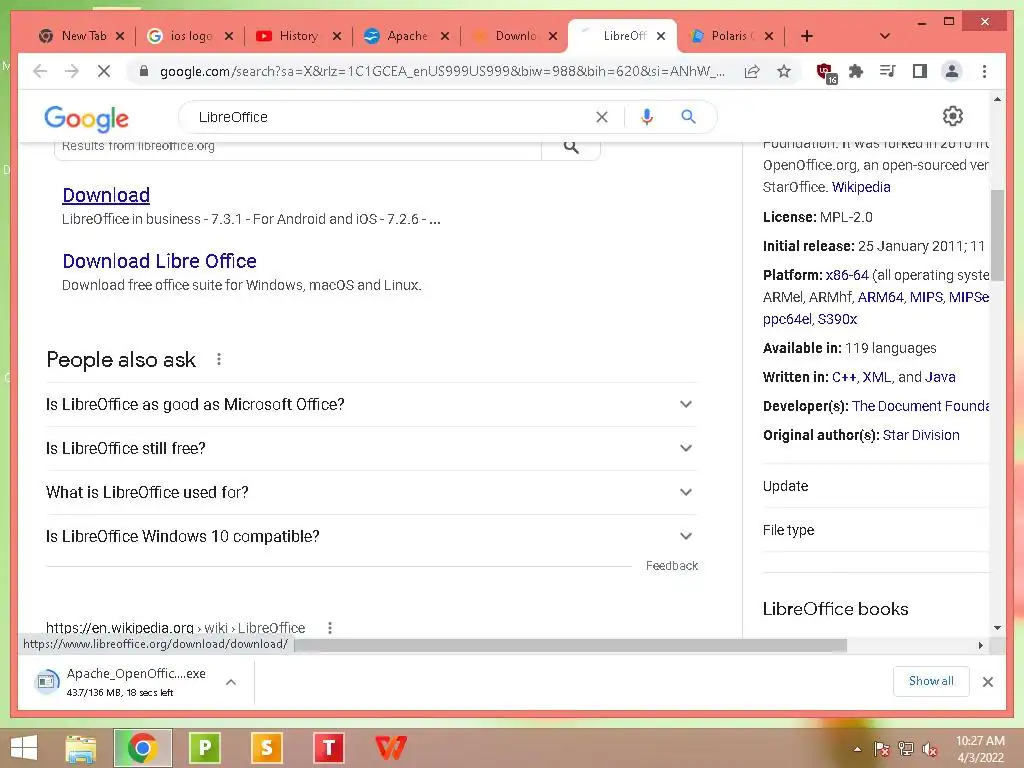Expand the File type section
The height and width of the screenshot is (768, 1024).
[876, 530]
